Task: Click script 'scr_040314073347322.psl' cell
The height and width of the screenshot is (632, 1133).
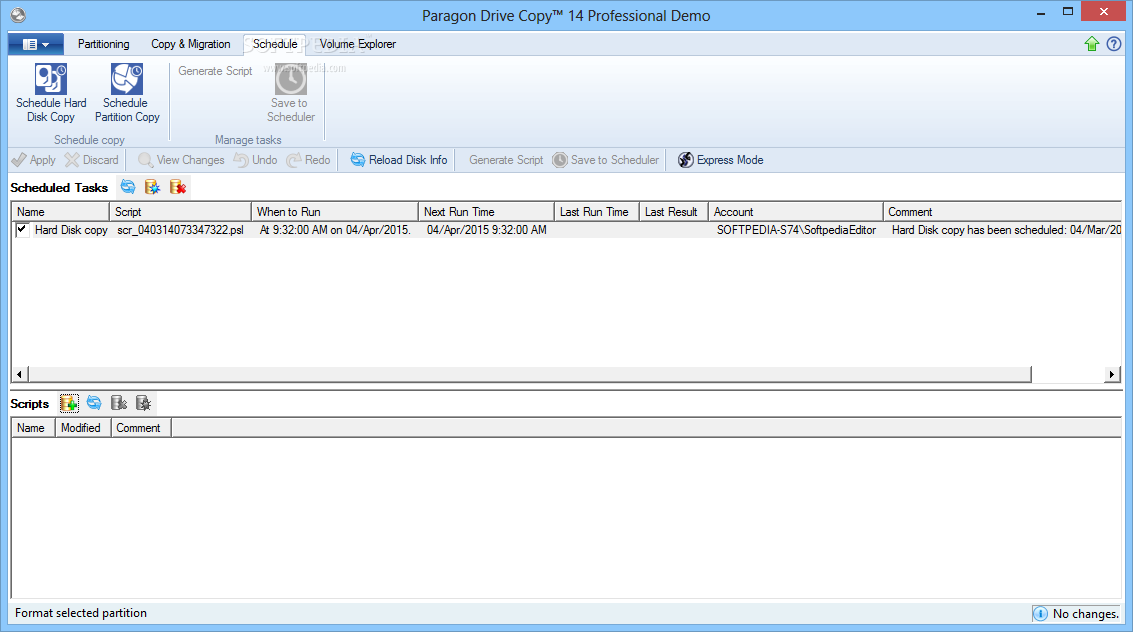Action: coord(180,230)
